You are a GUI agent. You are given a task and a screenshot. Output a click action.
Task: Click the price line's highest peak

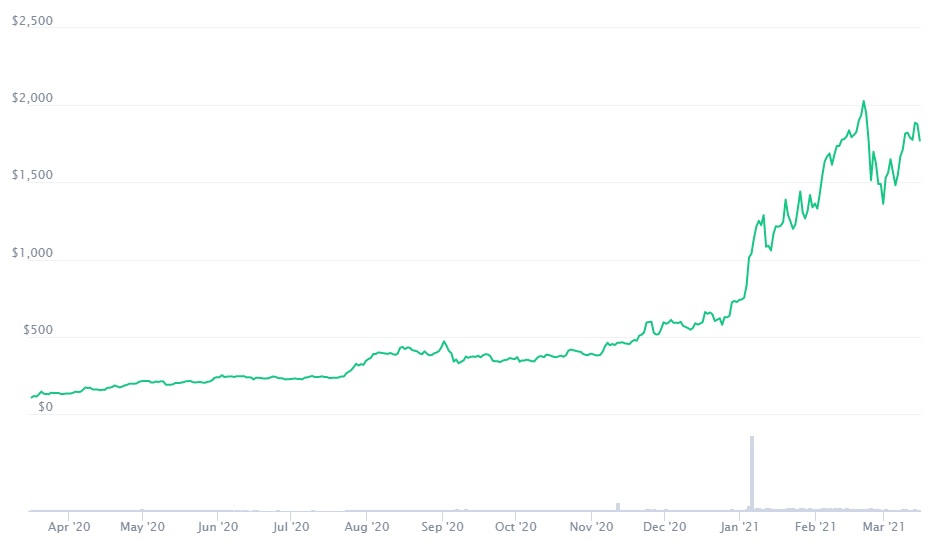pyautogui.click(x=863, y=101)
